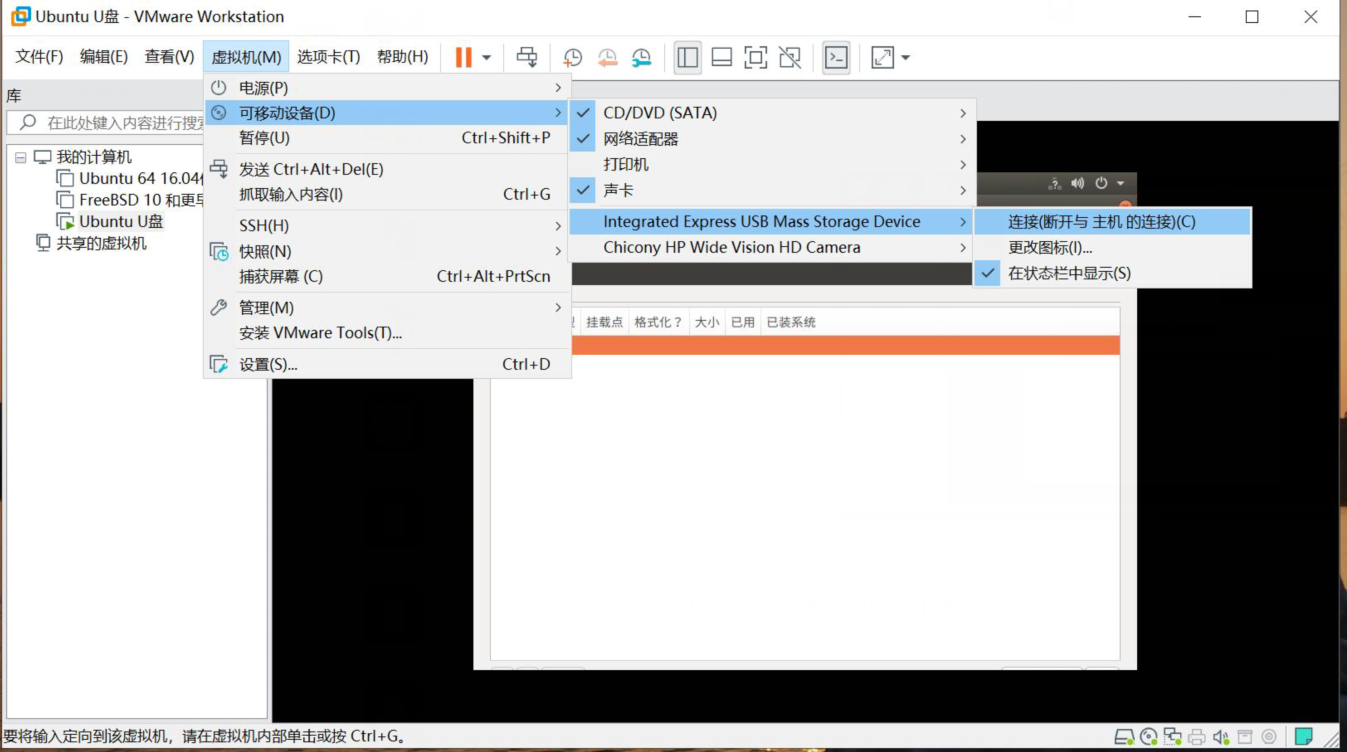The width and height of the screenshot is (1347, 752).
Task: Toggle the thumbnail bar toolbar icon
Action: click(x=722, y=57)
